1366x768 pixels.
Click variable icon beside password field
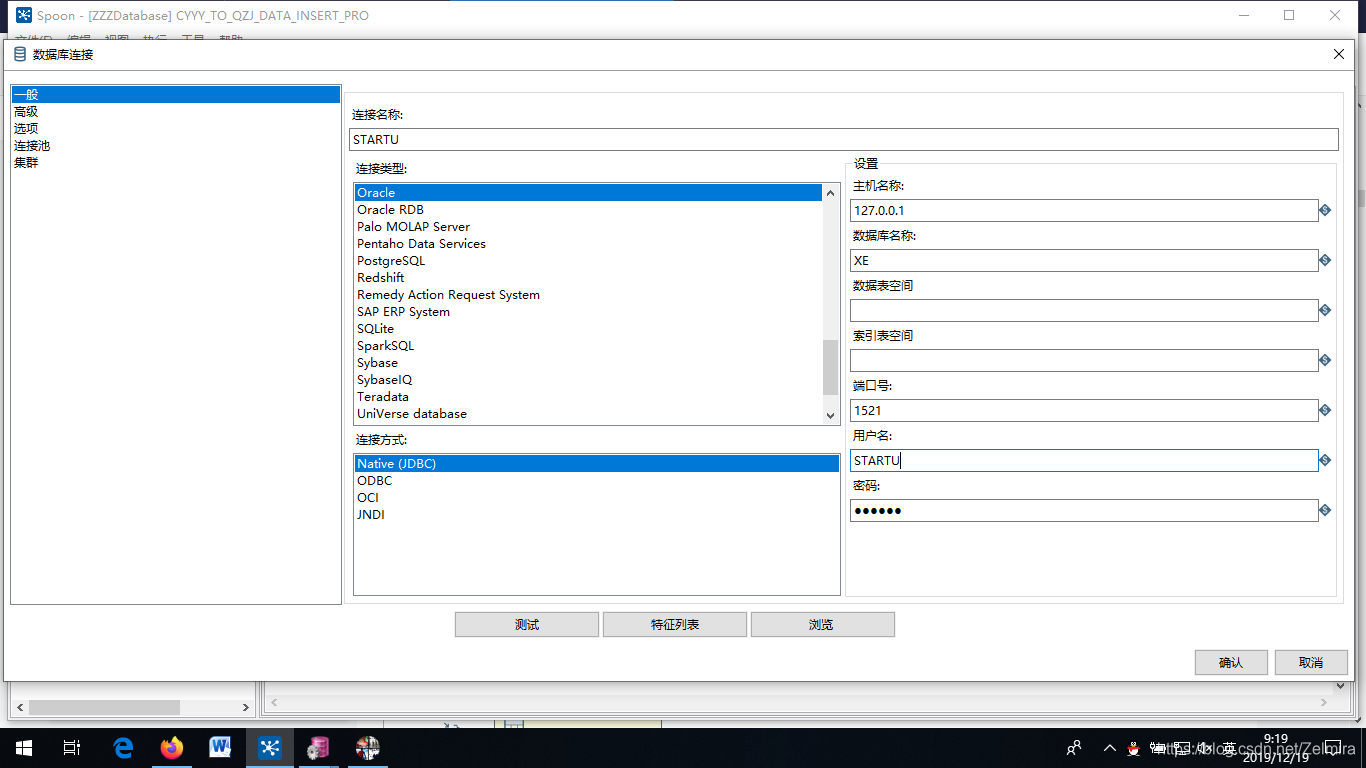pyautogui.click(x=1325, y=510)
